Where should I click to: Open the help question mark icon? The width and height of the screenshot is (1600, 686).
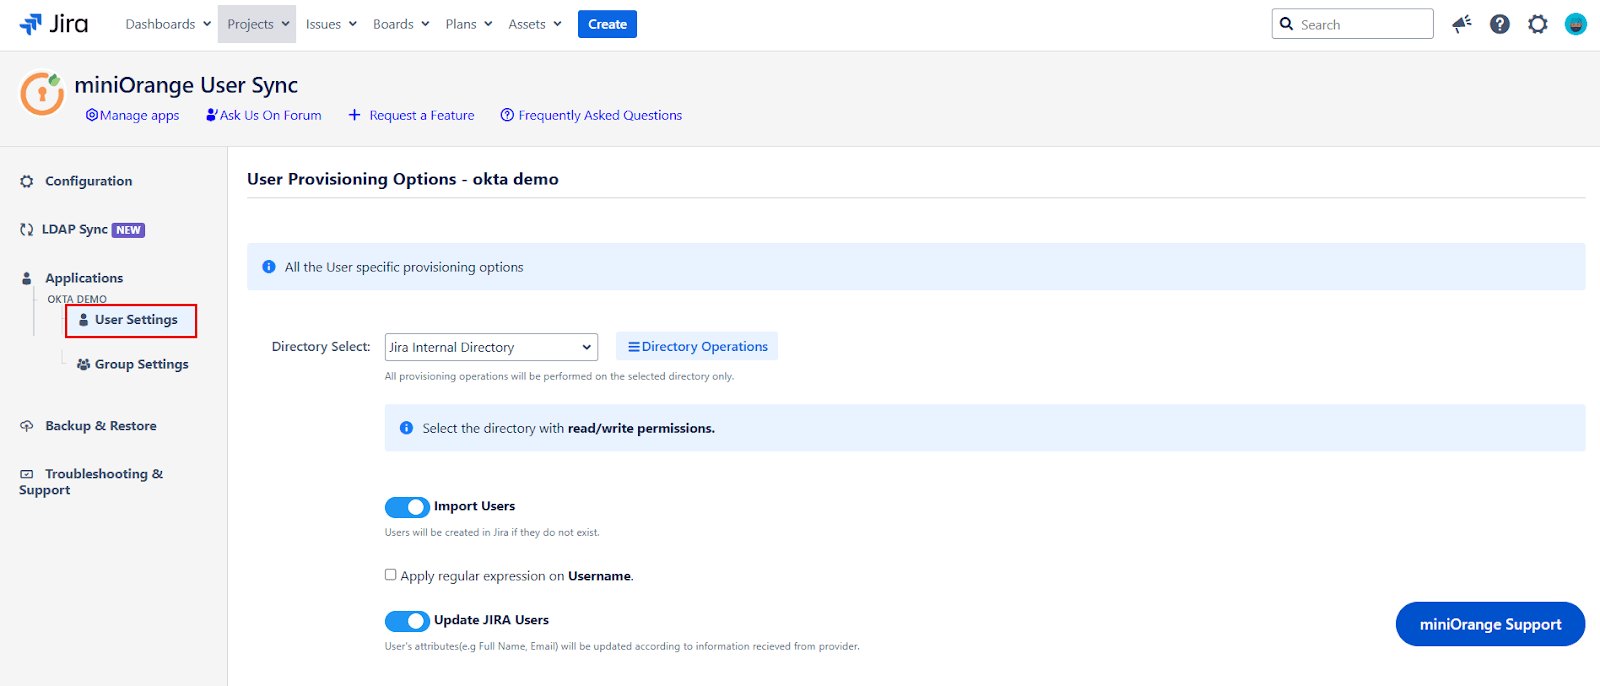click(1500, 24)
